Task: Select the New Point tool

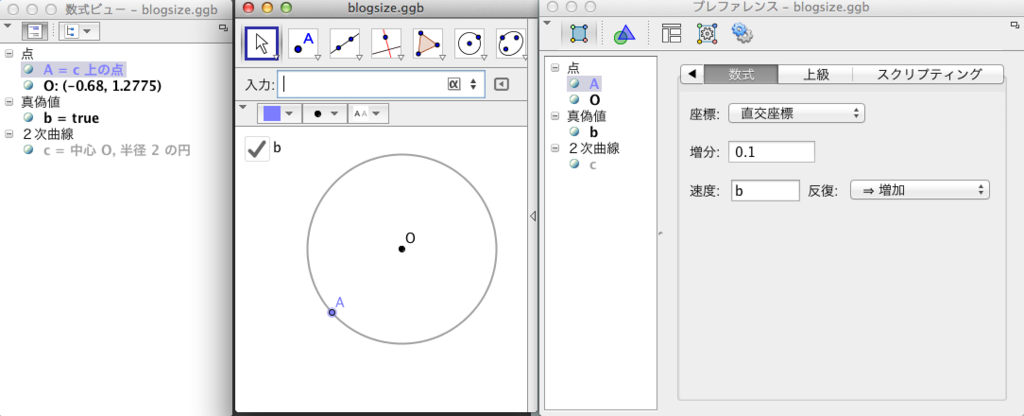Action: click(x=304, y=44)
